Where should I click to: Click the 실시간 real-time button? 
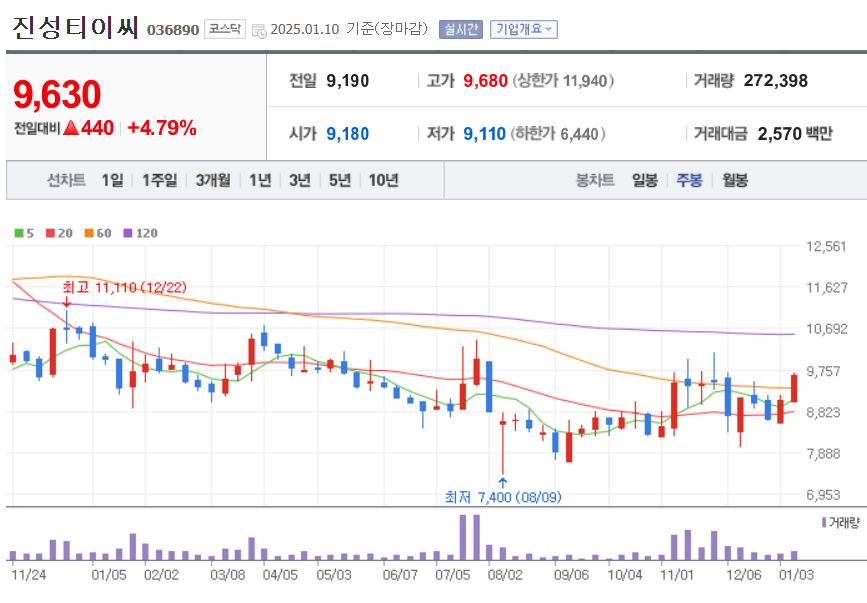click(x=461, y=29)
